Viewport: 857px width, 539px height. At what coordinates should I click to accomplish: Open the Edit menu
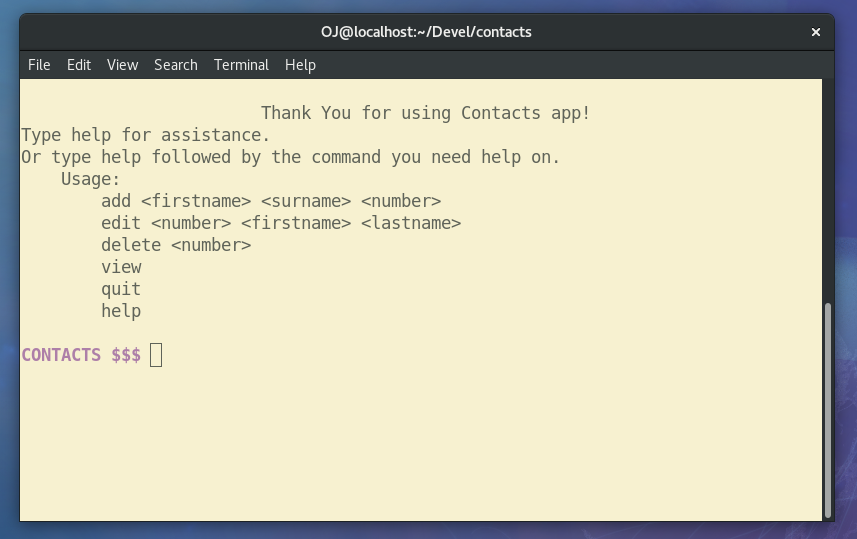79,65
